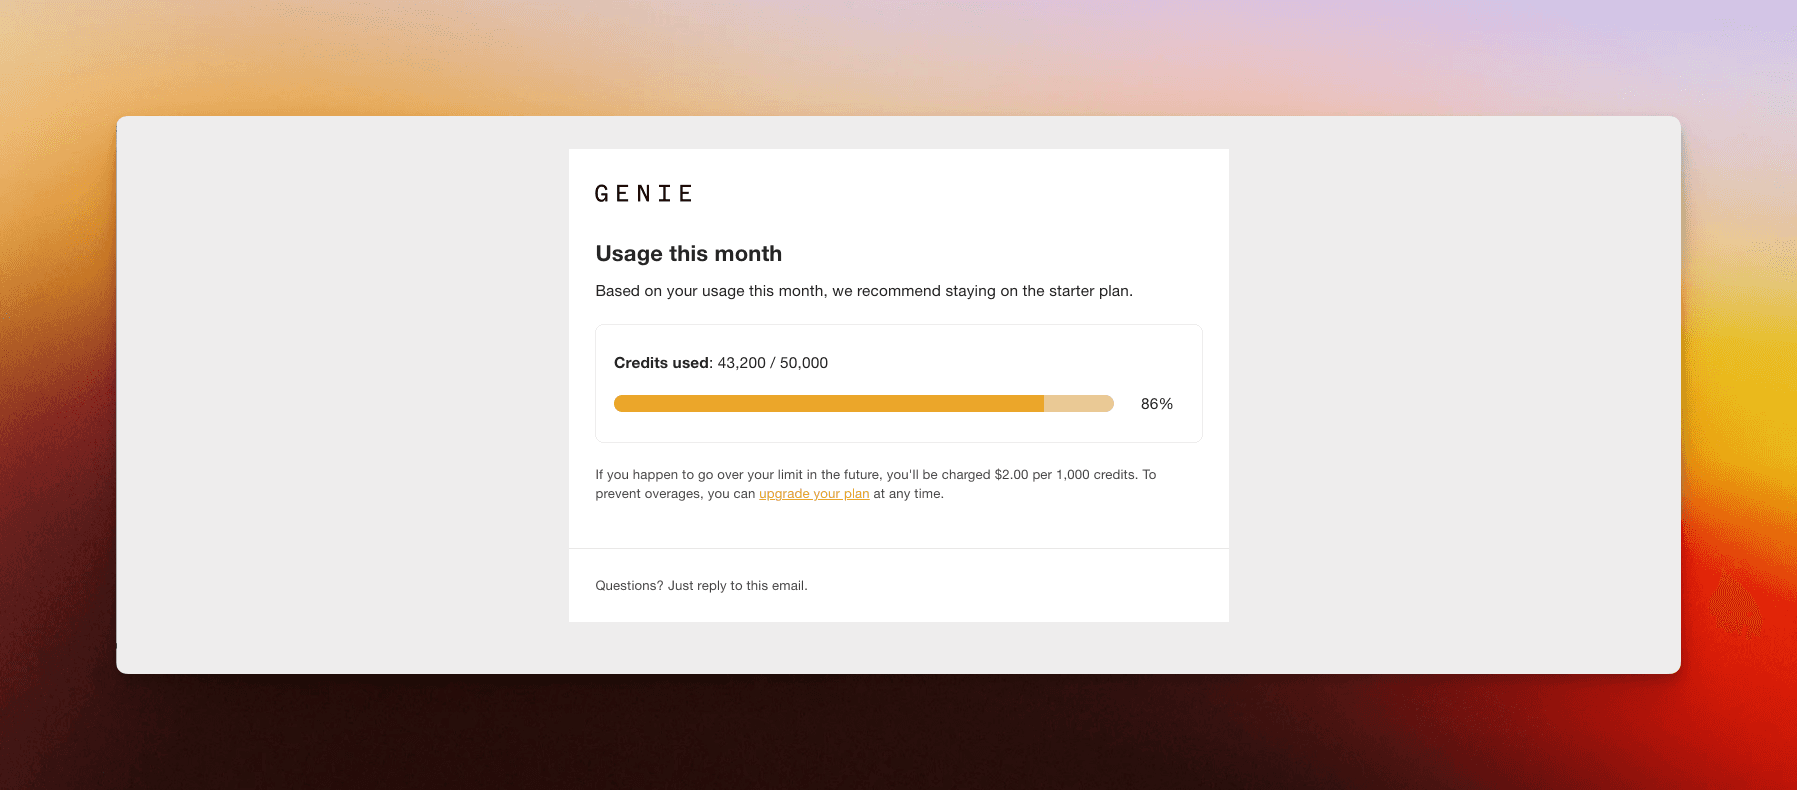The image size is (1797, 790).
Task: Click the 86% usage label
Action: tap(1157, 404)
